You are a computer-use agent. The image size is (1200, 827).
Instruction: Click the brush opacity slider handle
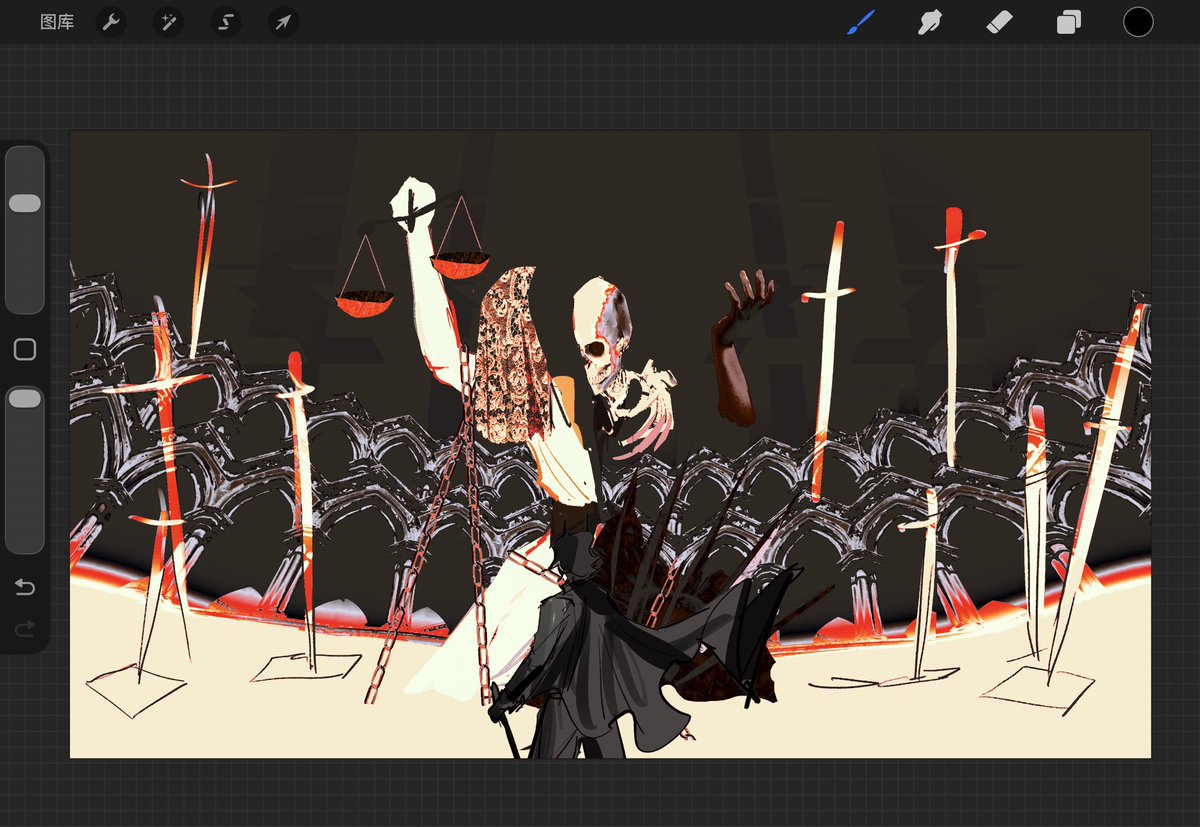[25, 399]
